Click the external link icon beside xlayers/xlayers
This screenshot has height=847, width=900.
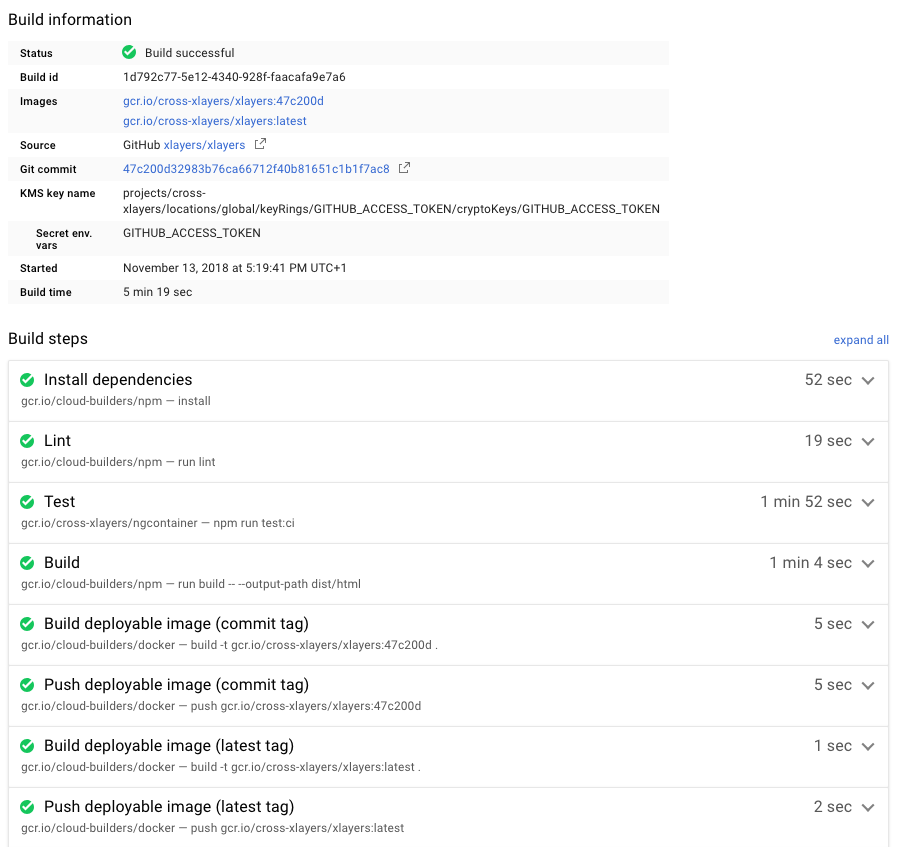pyautogui.click(x=260, y=145)
